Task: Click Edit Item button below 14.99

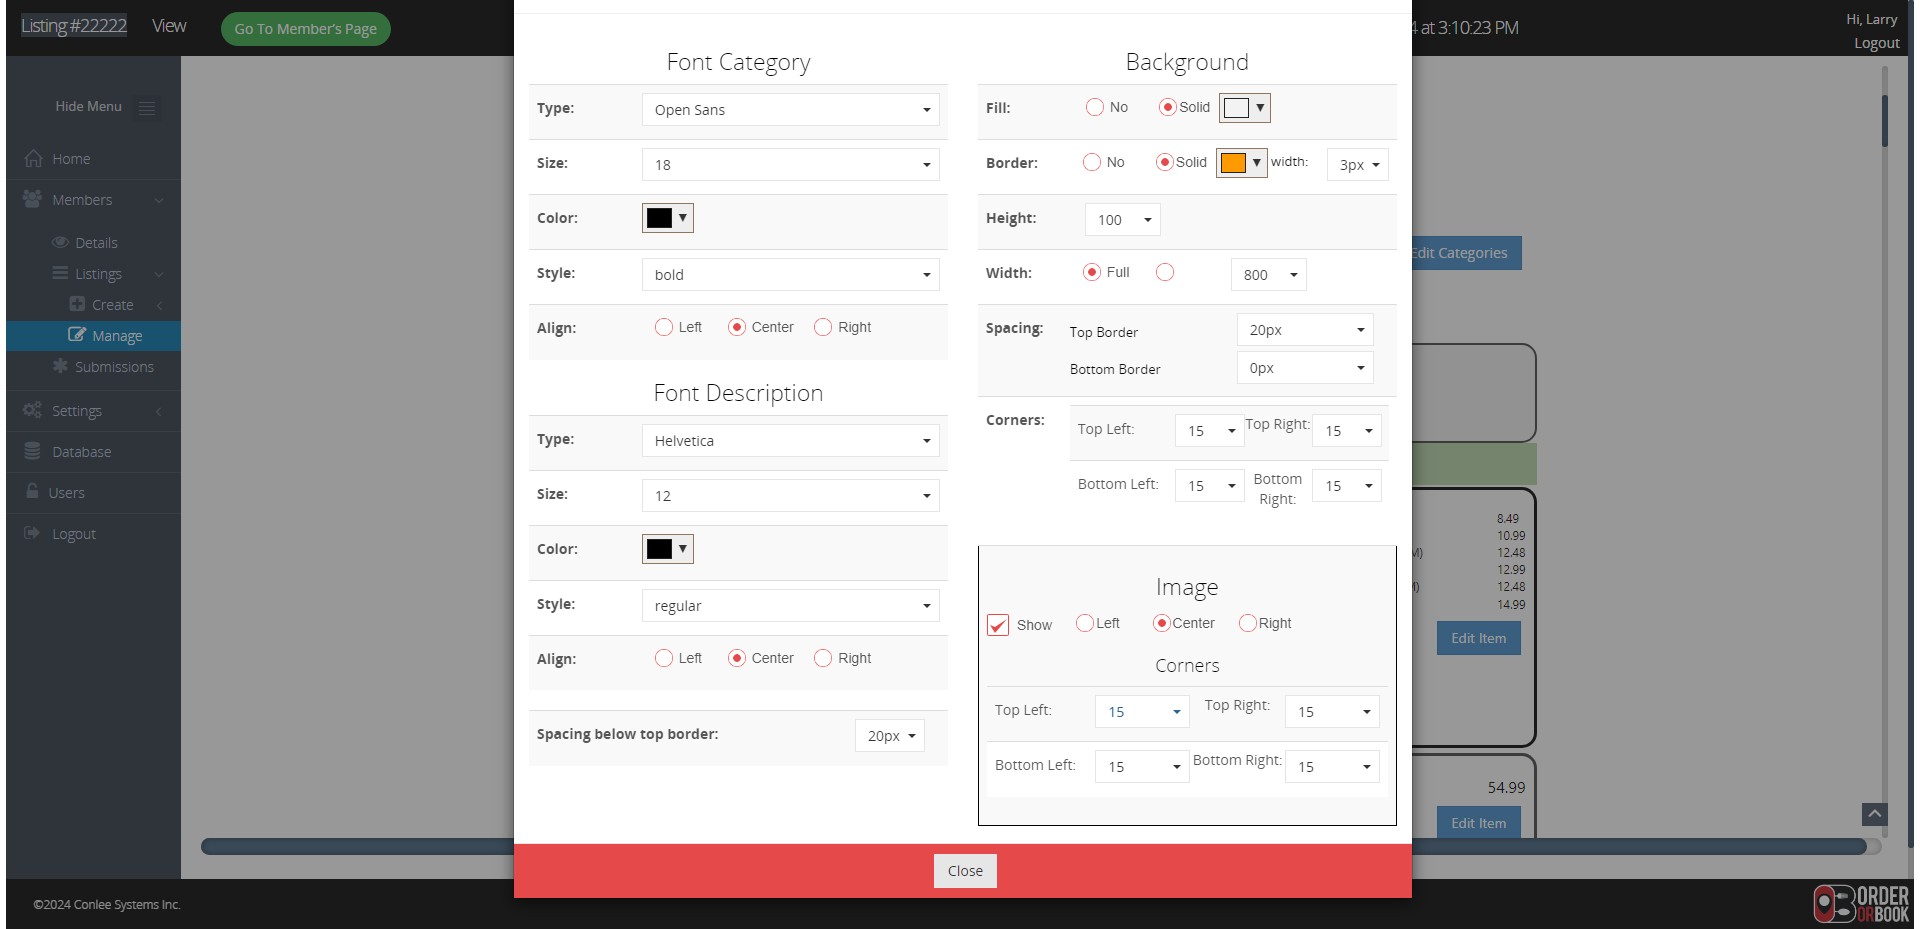Action: coord(1478,638)
